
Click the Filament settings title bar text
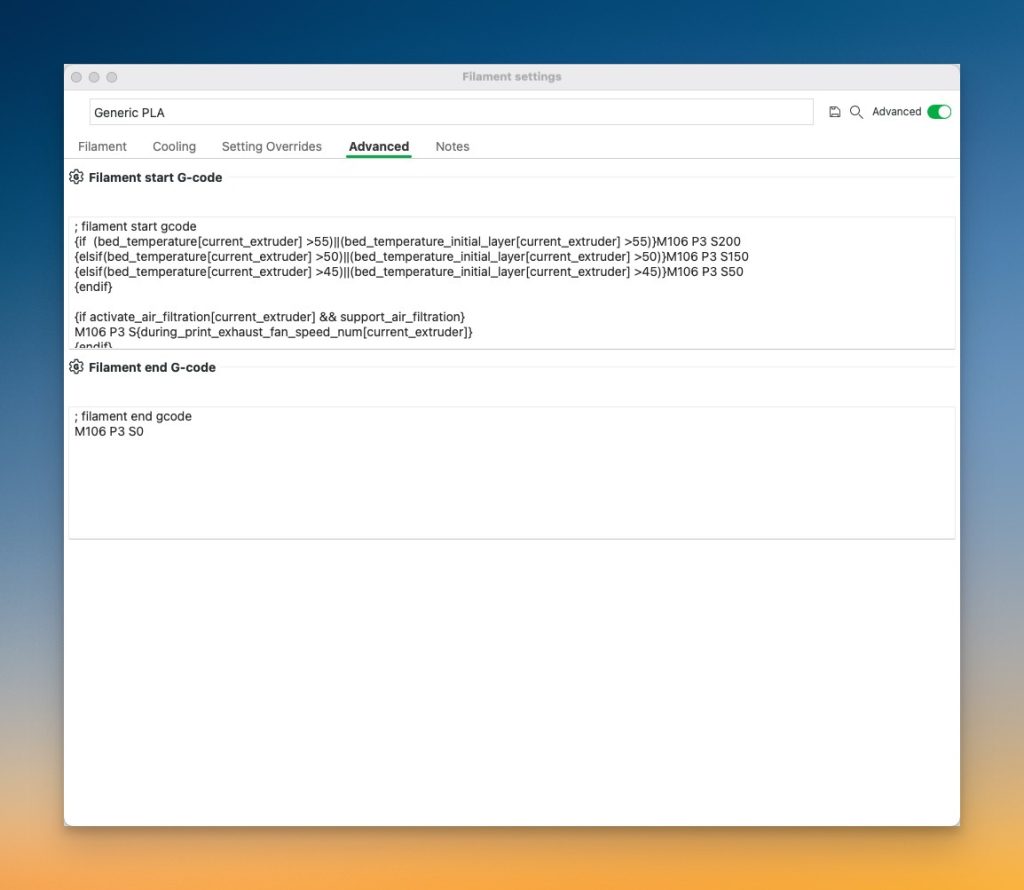point(511,77)
